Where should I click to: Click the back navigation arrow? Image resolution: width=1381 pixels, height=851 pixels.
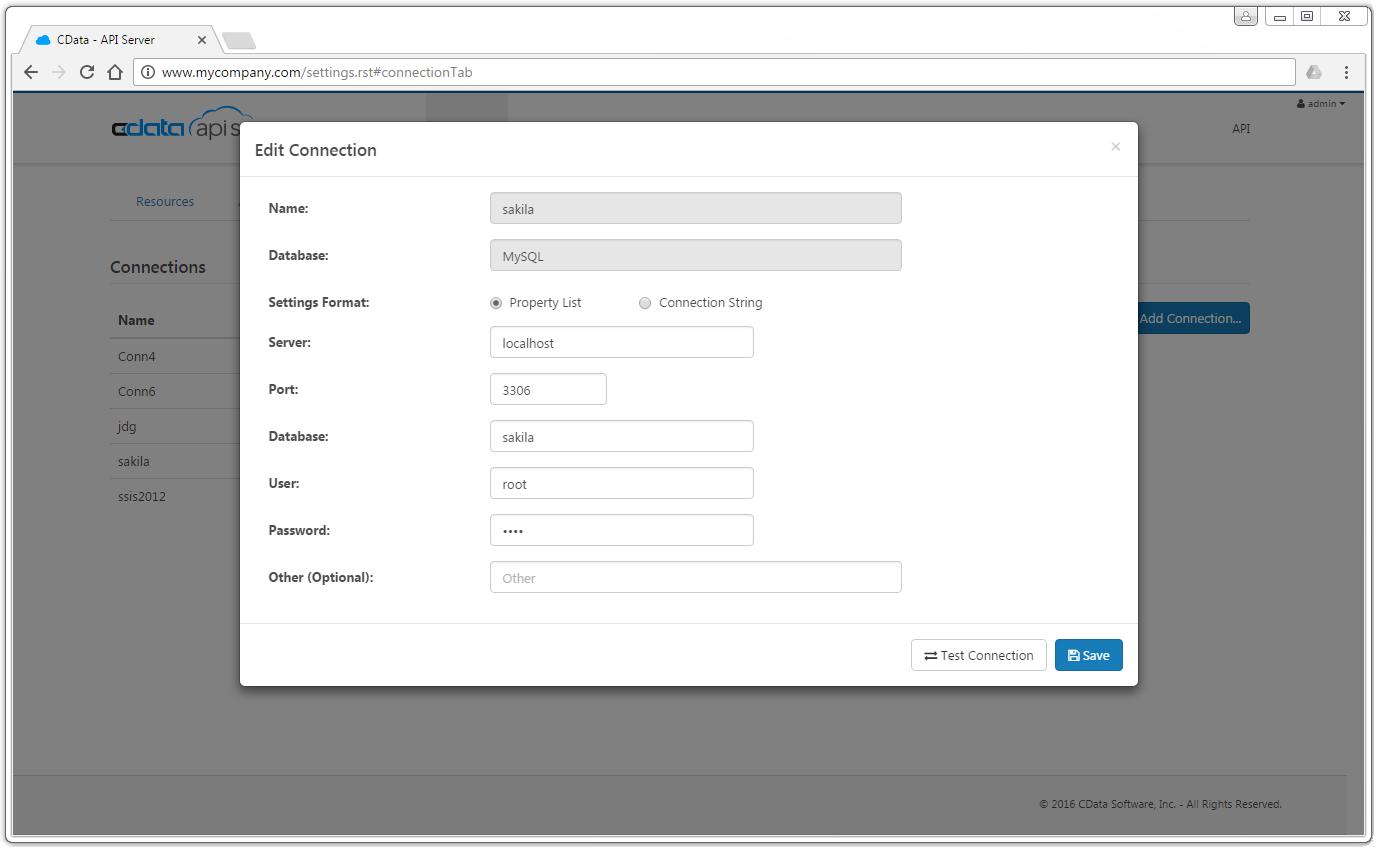click(x=30, y=72)
